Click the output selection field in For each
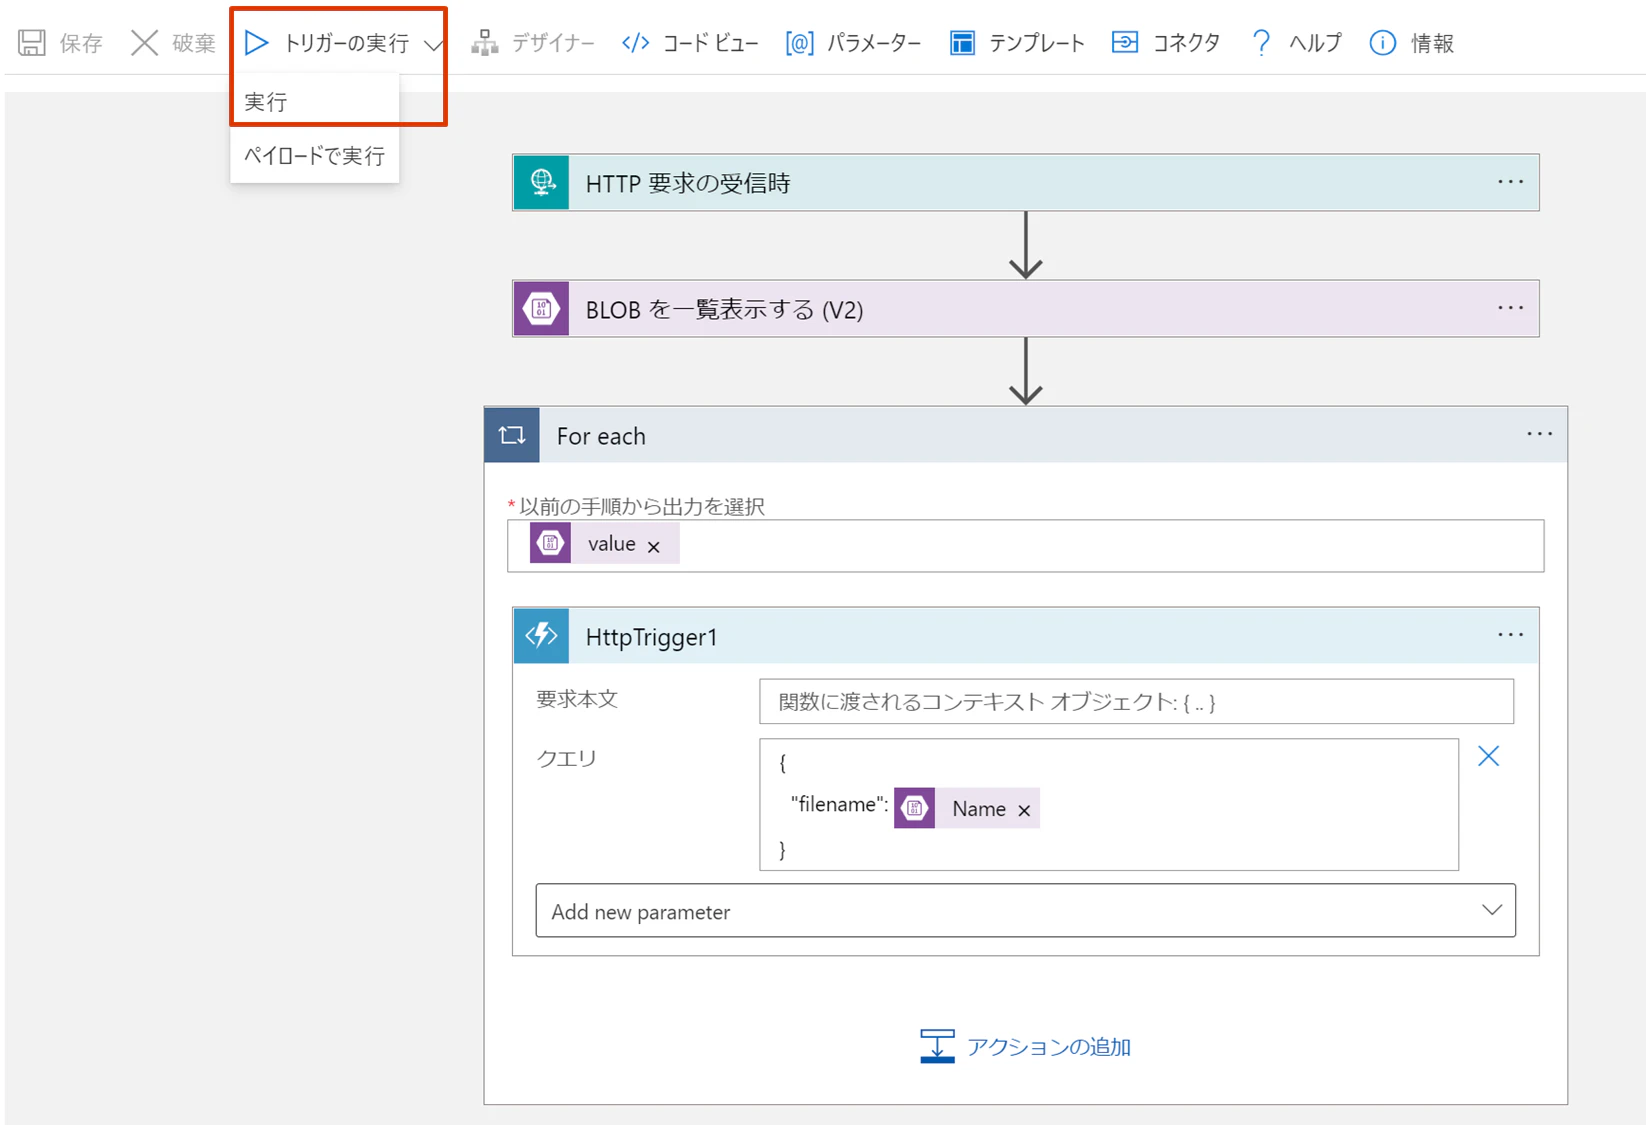The height and width of the screenshot is (1125, 1646). click(1026, 545)
